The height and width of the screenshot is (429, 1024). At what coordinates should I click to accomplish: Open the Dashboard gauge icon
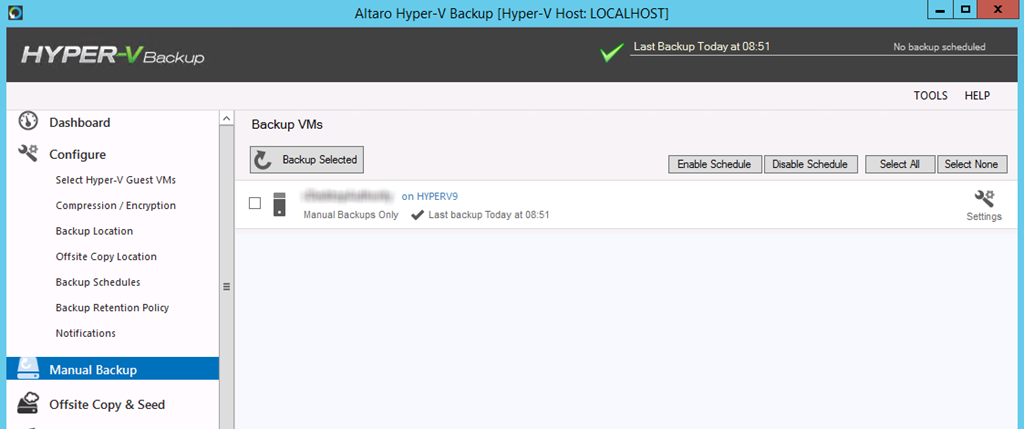28,122
